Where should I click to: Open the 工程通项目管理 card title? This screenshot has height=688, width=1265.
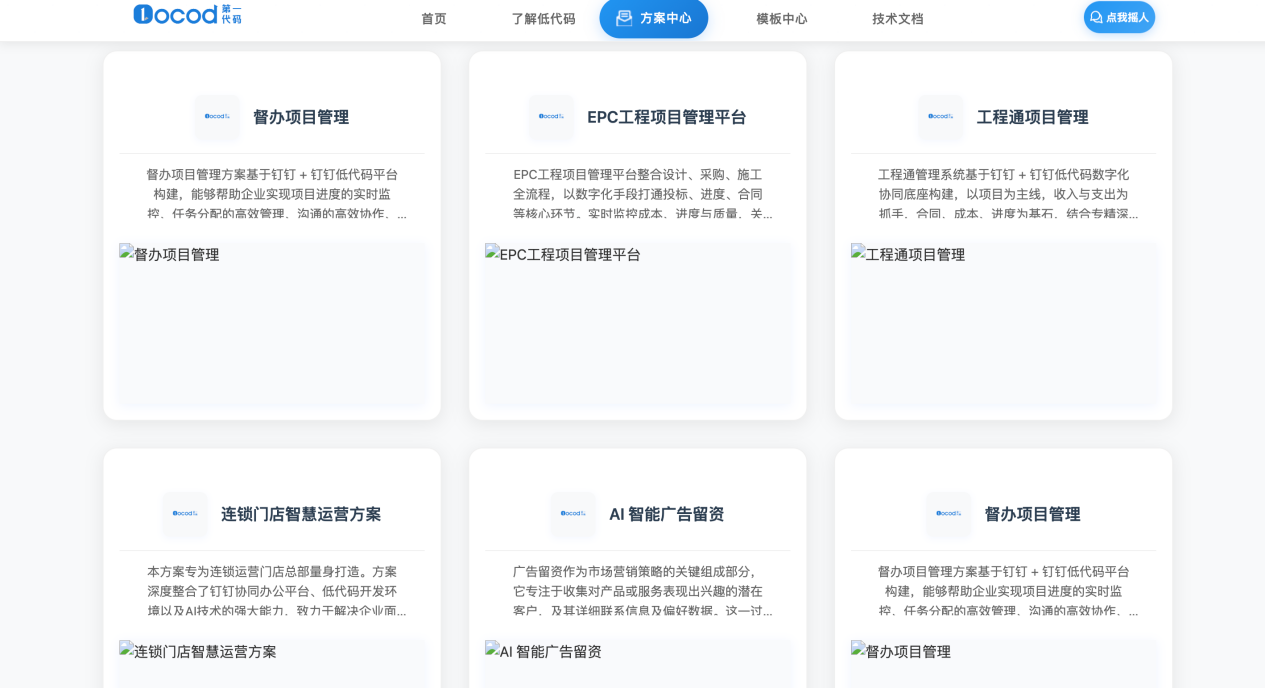[x=1032, y=117]
